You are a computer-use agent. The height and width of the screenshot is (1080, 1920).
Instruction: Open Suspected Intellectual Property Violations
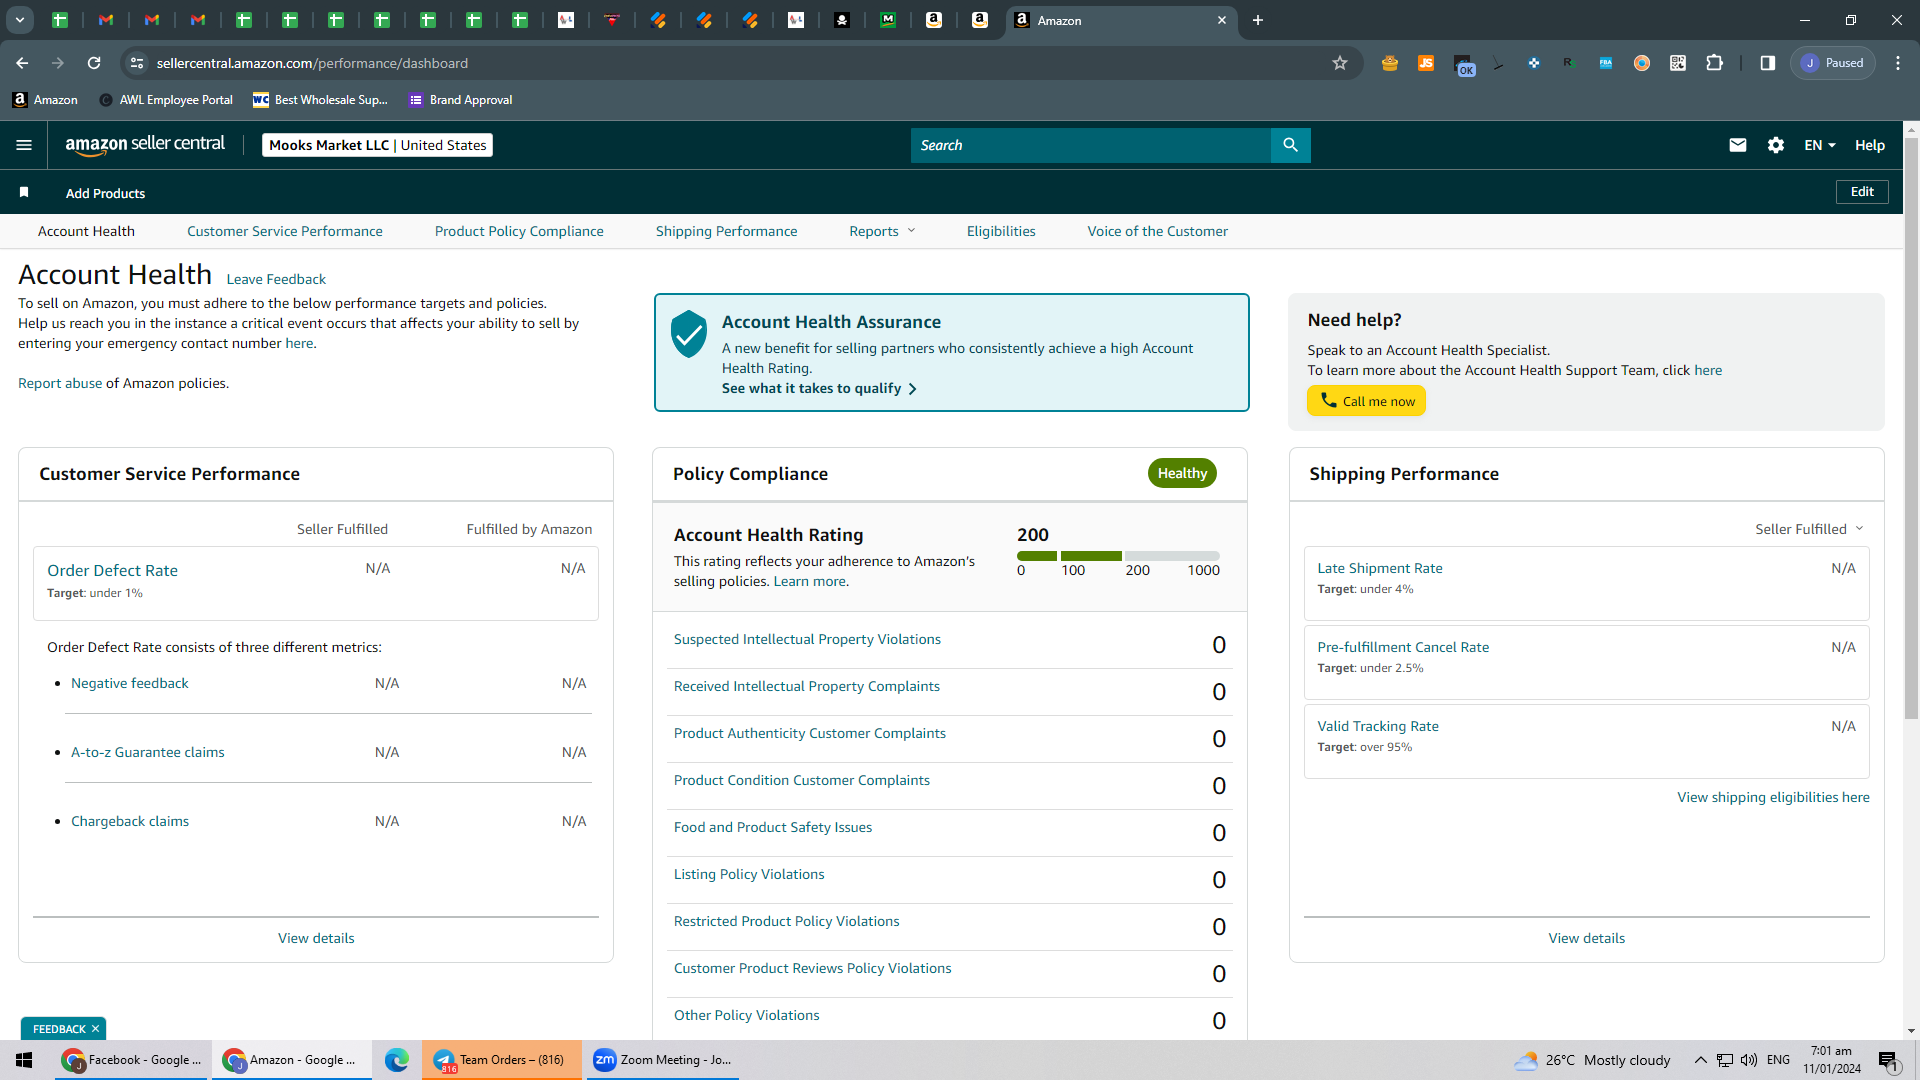click(807, 639)
